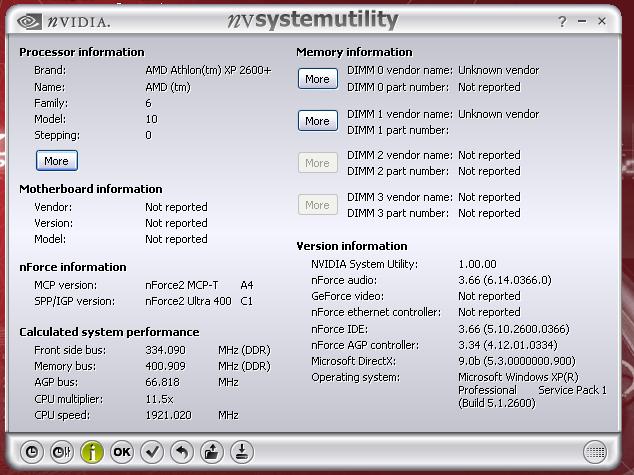Minimize the nvsystemutility window
Screen dimensions: 634x475
tap(582, 21)
